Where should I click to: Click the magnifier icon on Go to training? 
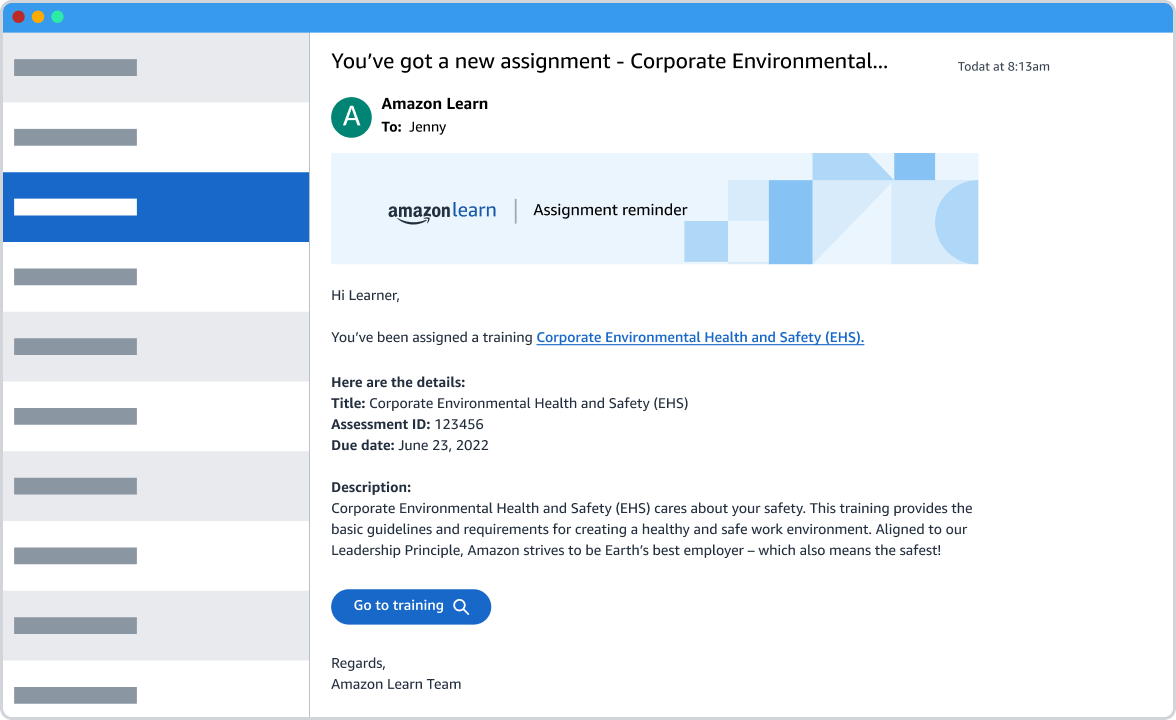pos(461,607)
